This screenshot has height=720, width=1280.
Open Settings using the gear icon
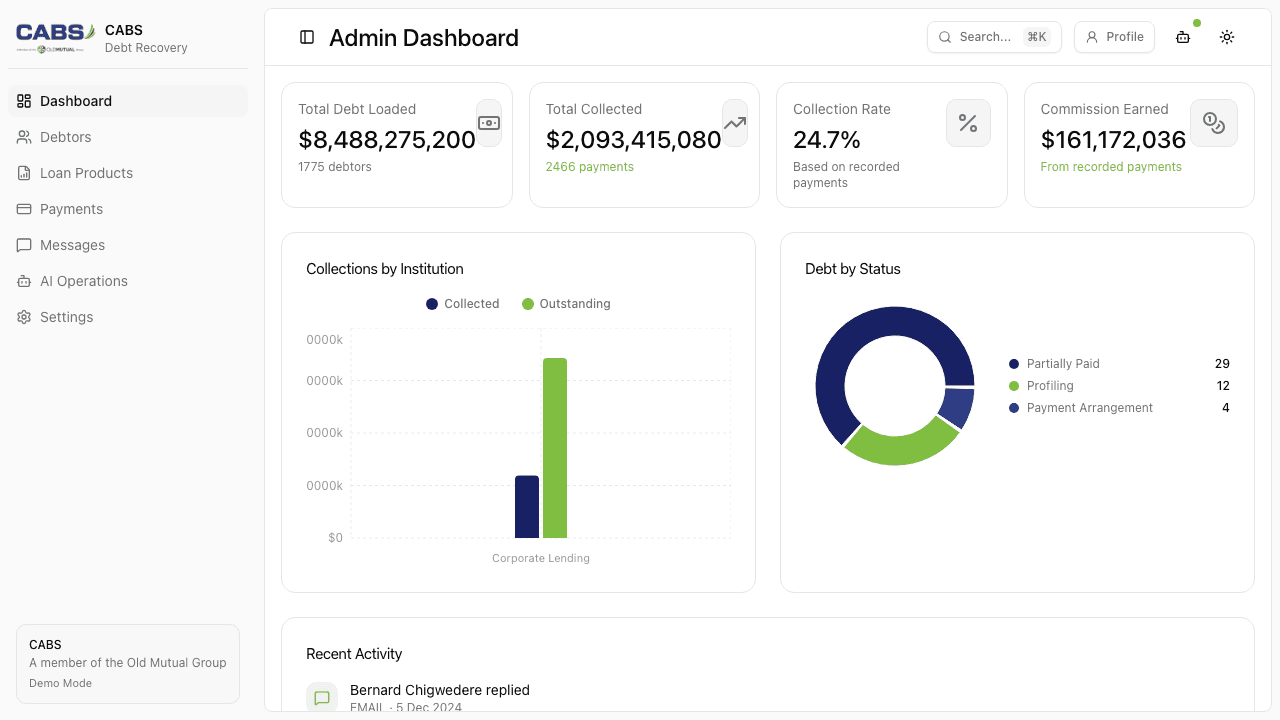pyautogui.click(x=22, y=317)
